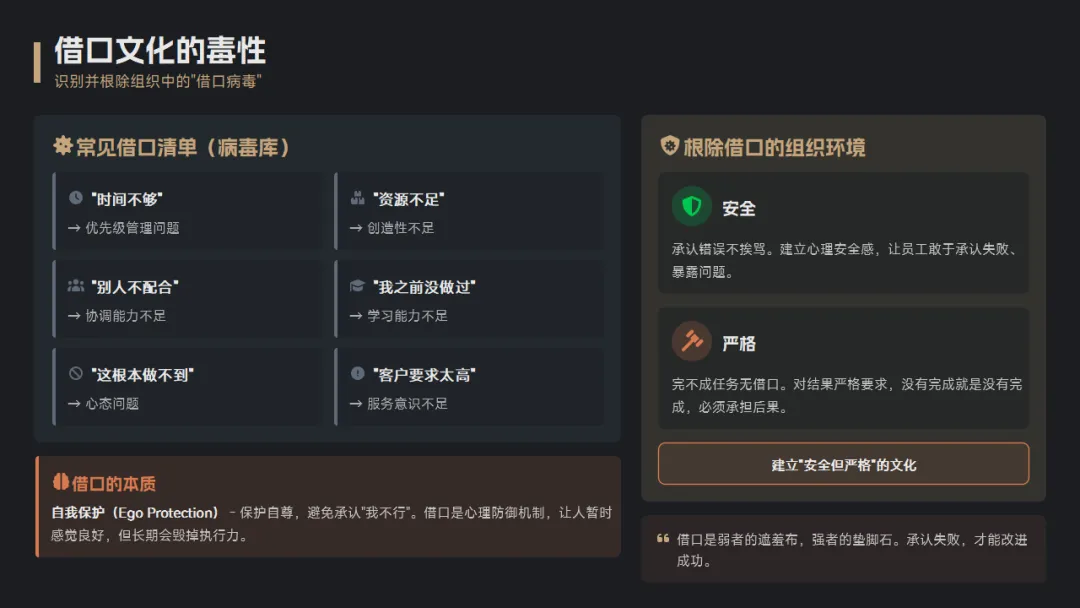This screenshot has height=608, width=1080.
Task: Click the prohibited icon beside "这根本做不到"
Action: point(75,374)
